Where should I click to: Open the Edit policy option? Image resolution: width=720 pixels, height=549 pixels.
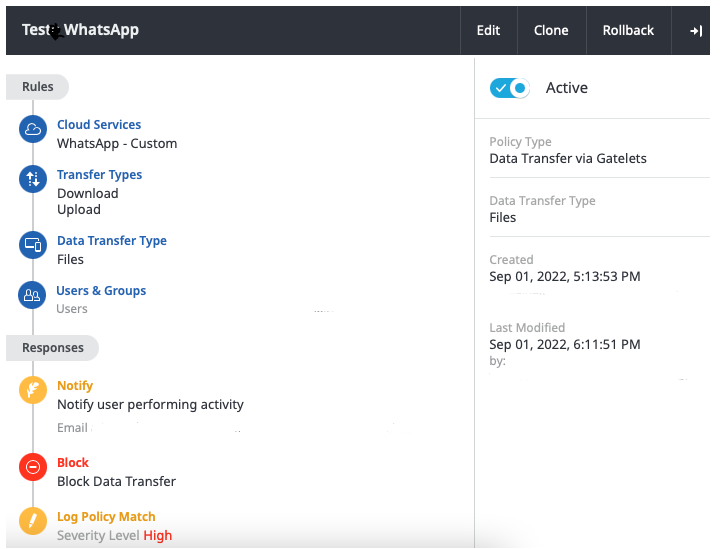point(488,30)
